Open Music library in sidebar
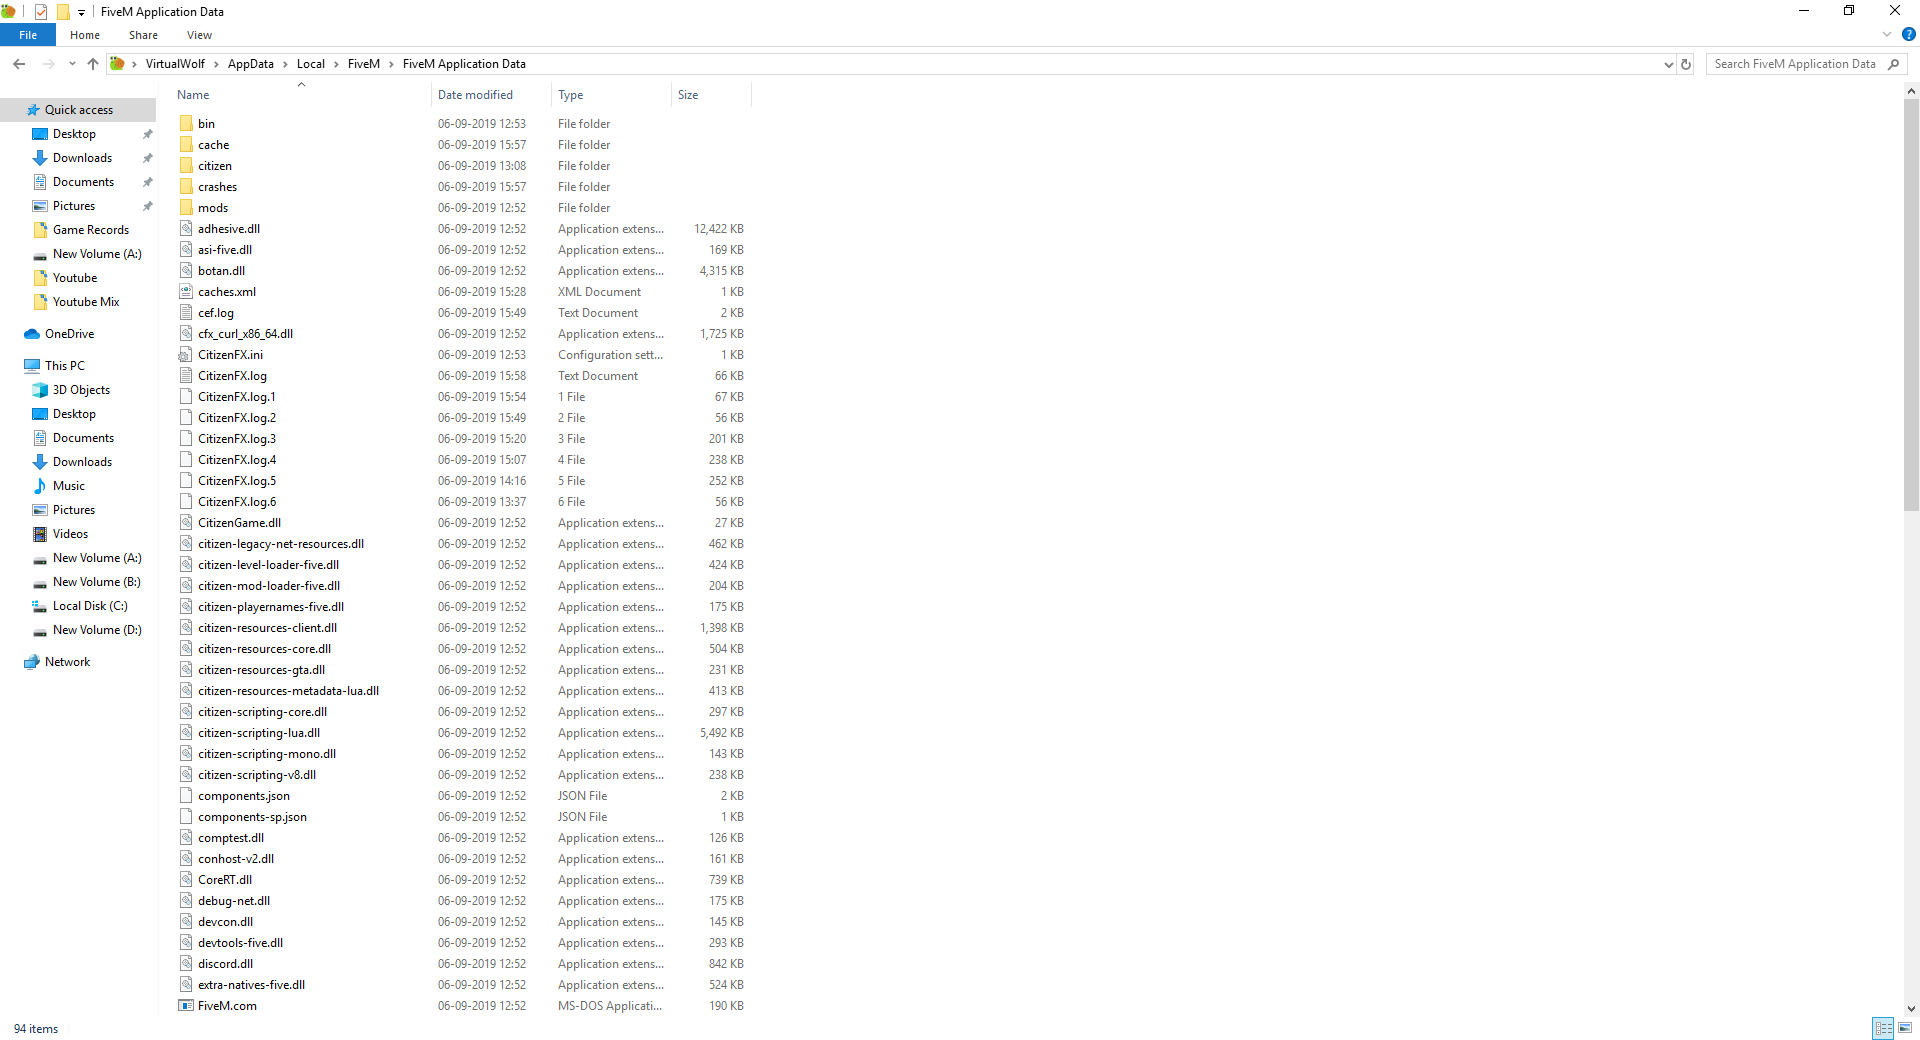This screenshot has width=1920, height=1040. pyautogui.click(x=68, y=486)
